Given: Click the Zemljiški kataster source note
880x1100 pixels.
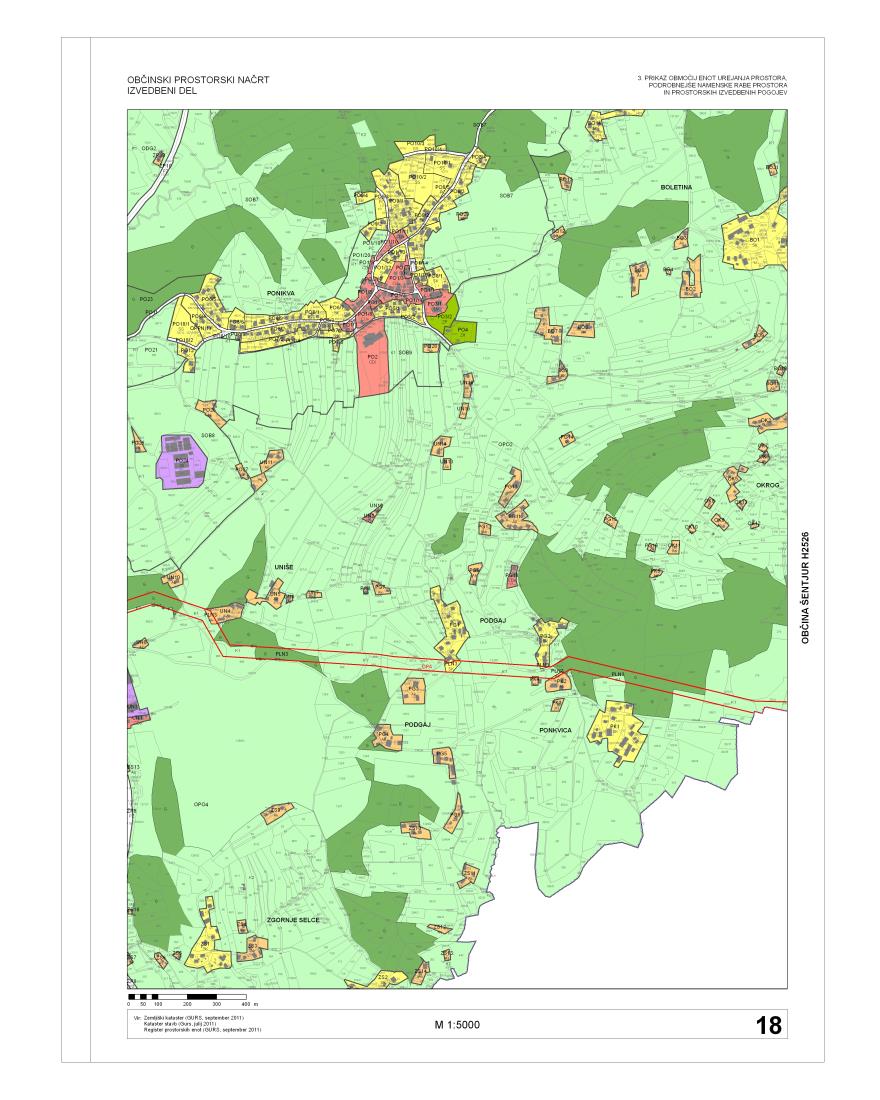Looking at the screenshot, I should 196,1017.
